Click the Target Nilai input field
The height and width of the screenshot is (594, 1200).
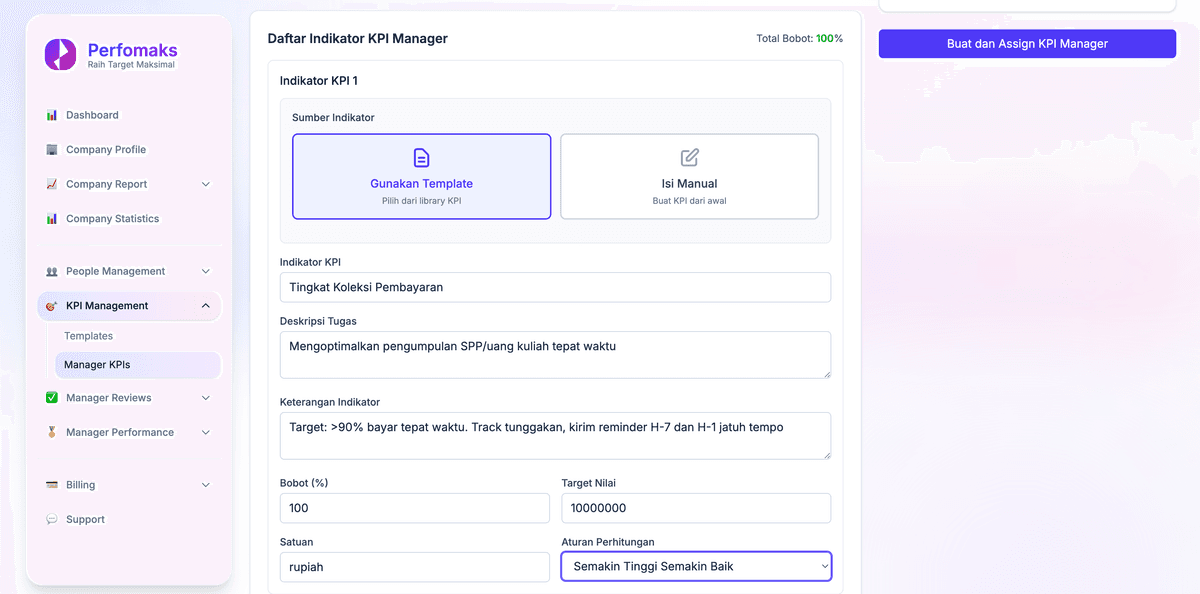(696, 508)
